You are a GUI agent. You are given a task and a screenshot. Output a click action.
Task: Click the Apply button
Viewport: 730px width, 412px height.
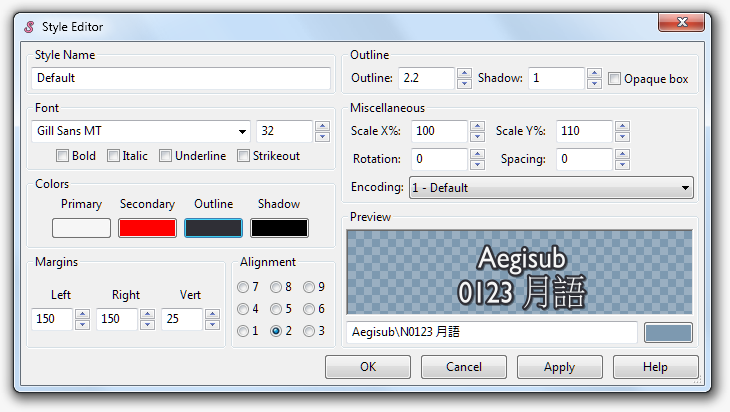[559, 367]
